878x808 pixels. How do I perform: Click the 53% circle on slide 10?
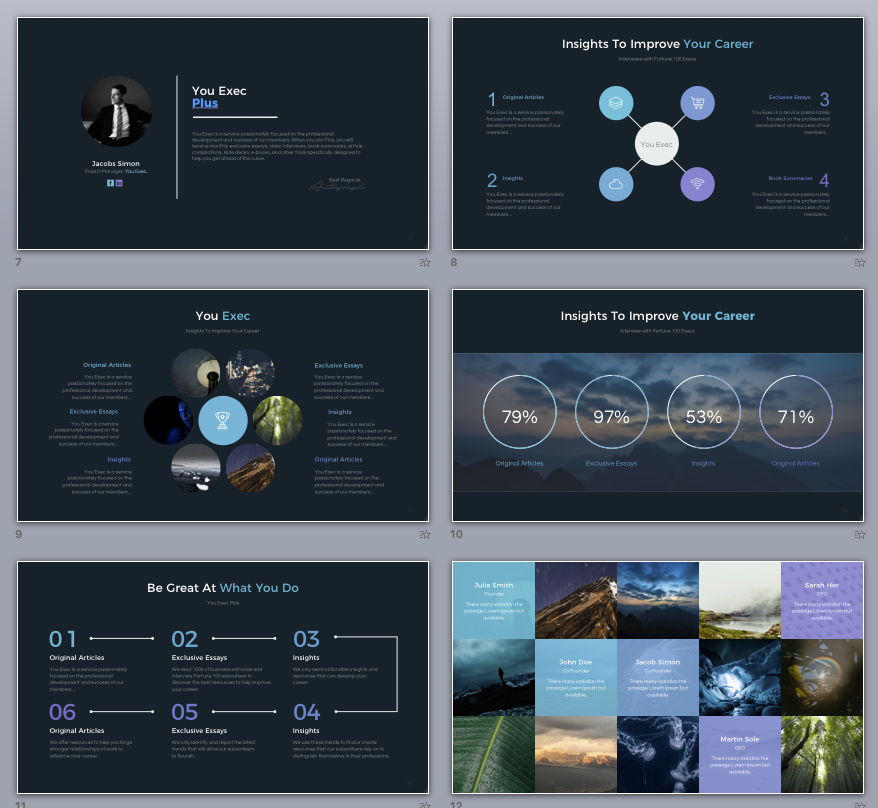703,412
